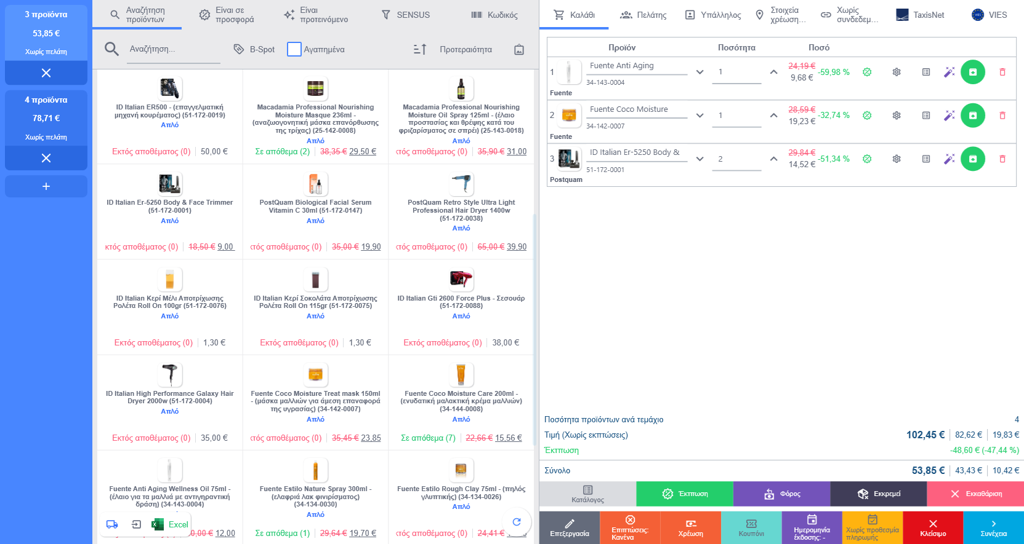The height and width of the screenshot is (544, 1024).
Task: Open the Κωδικός barcode tab
Action: pos(494,15)
